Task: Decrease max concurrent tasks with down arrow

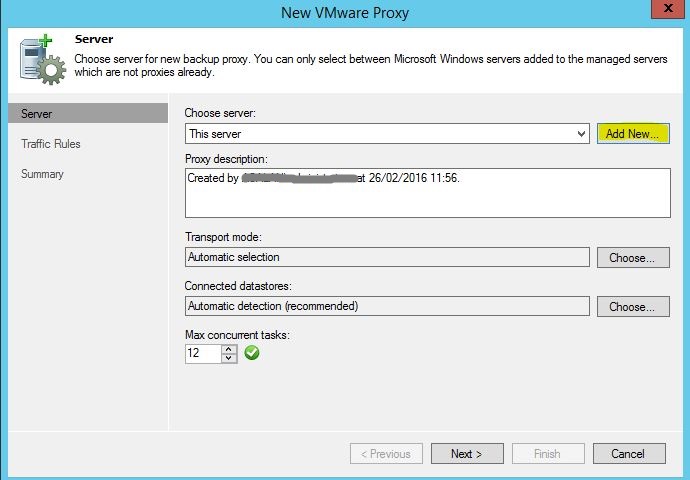Action: coord(229,358)
